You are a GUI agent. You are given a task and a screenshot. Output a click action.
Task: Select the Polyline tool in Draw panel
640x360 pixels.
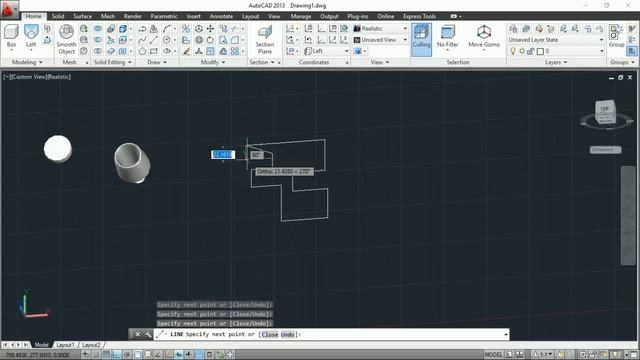click(142, 29)
